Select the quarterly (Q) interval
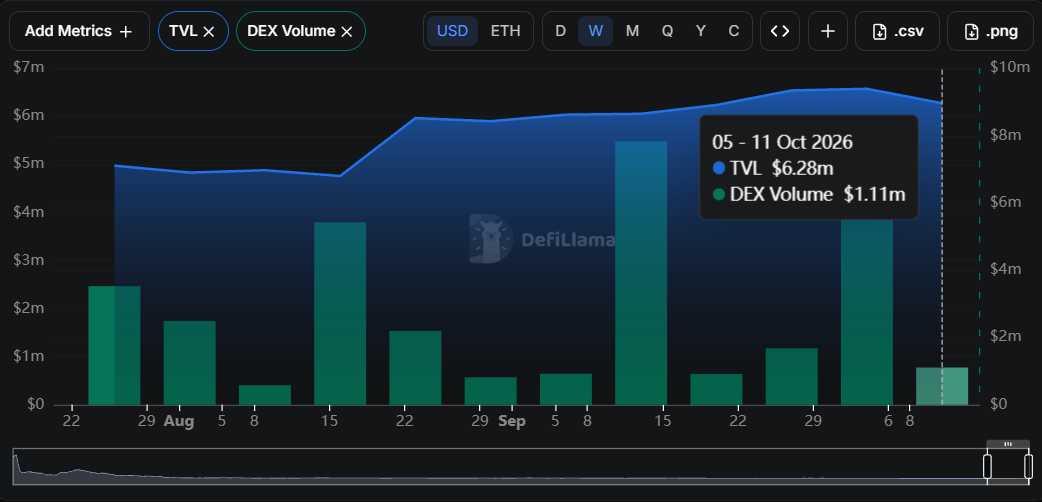 click(667, 31)
